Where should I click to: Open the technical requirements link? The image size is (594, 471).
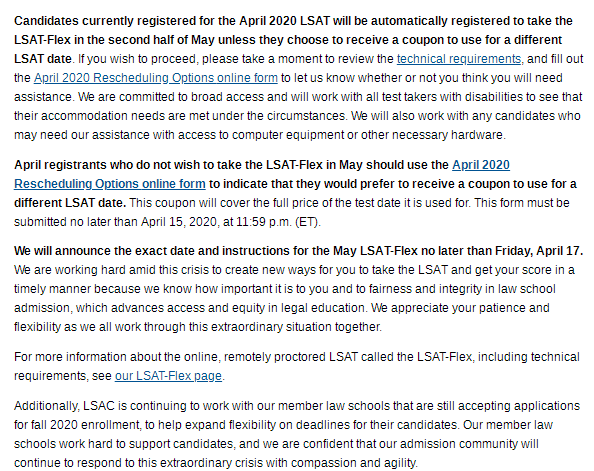point(459,59)
